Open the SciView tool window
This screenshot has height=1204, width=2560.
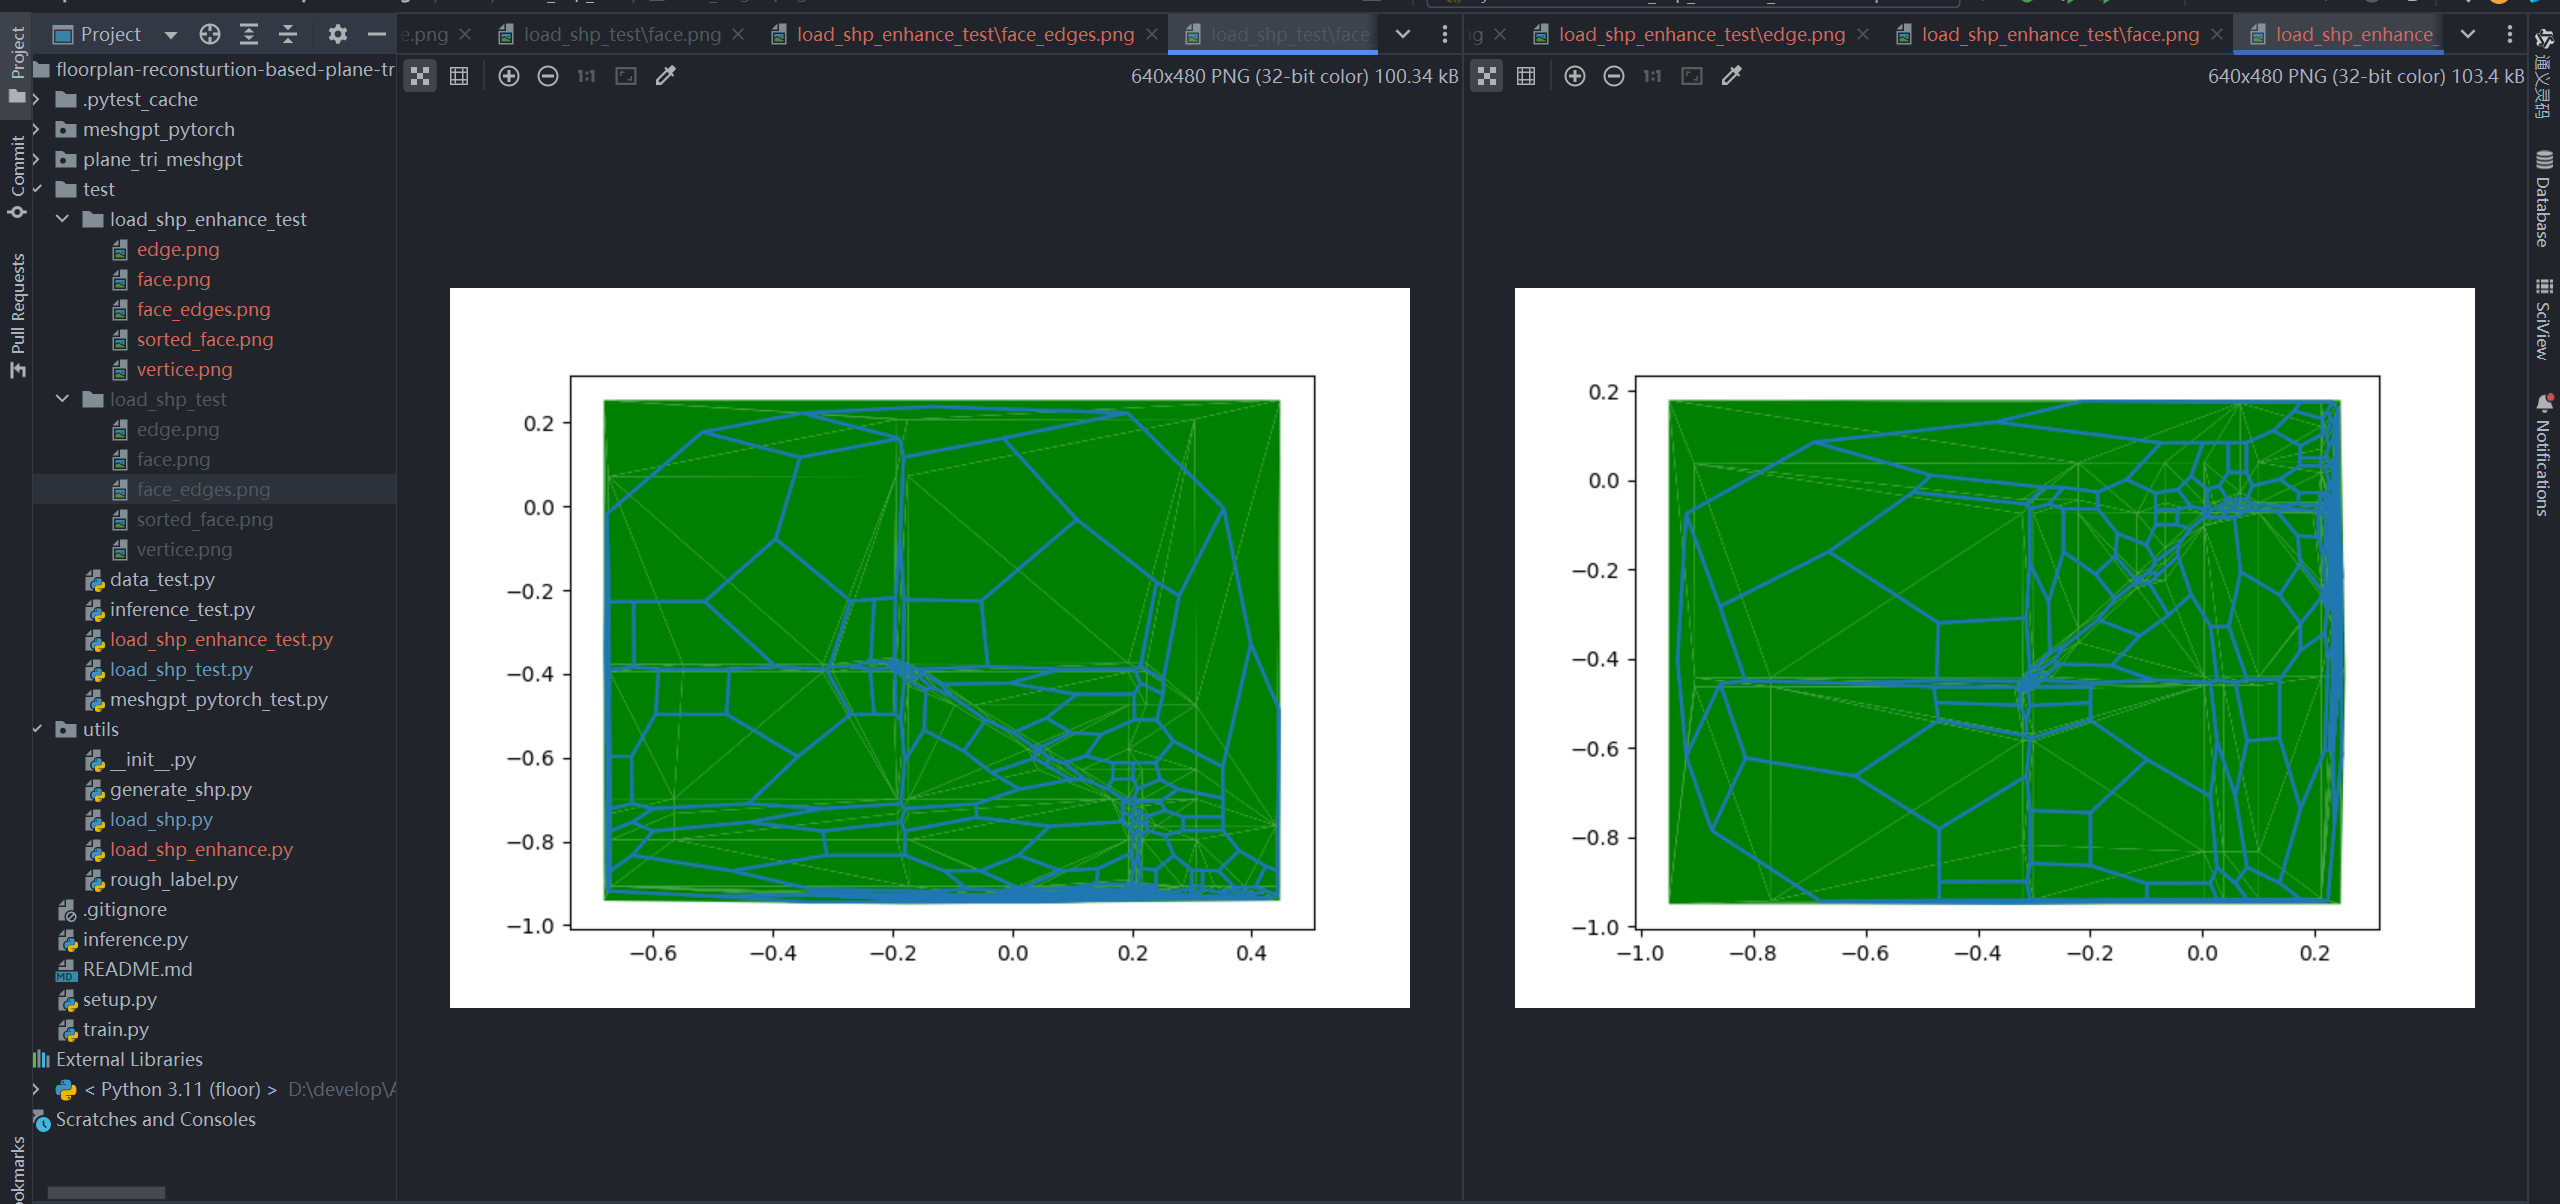[2544, 318]
